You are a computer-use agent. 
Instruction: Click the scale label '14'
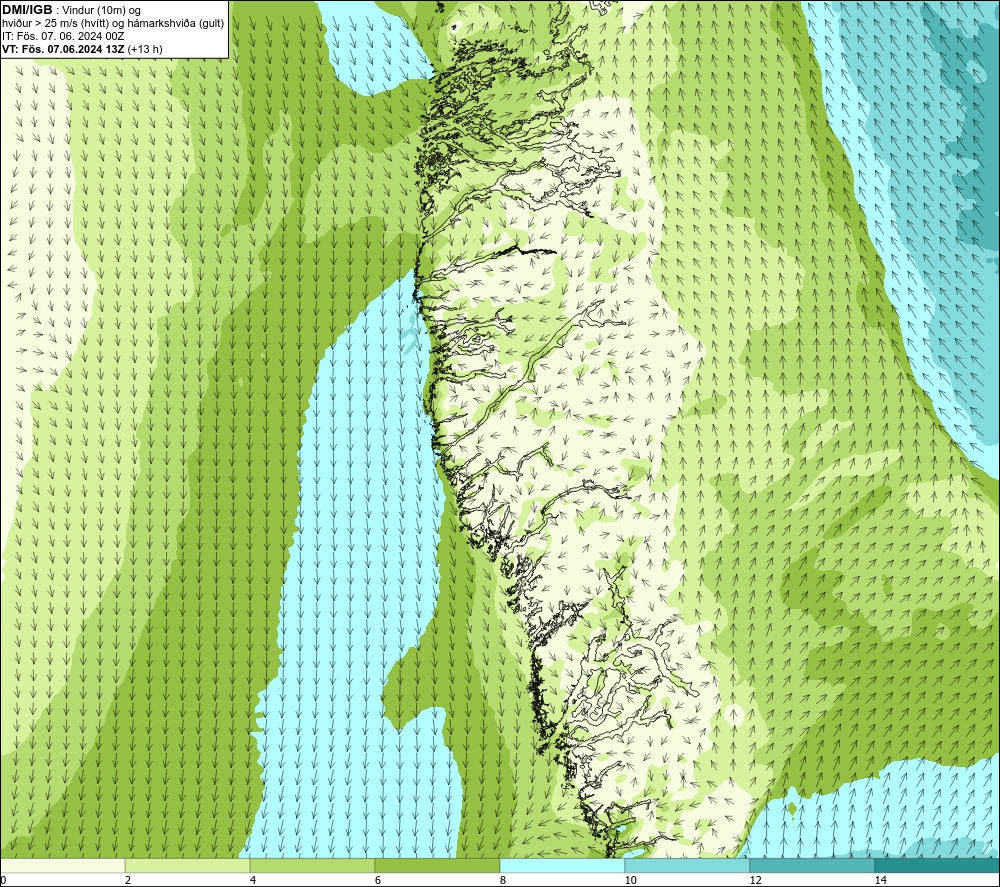(880, 881)
